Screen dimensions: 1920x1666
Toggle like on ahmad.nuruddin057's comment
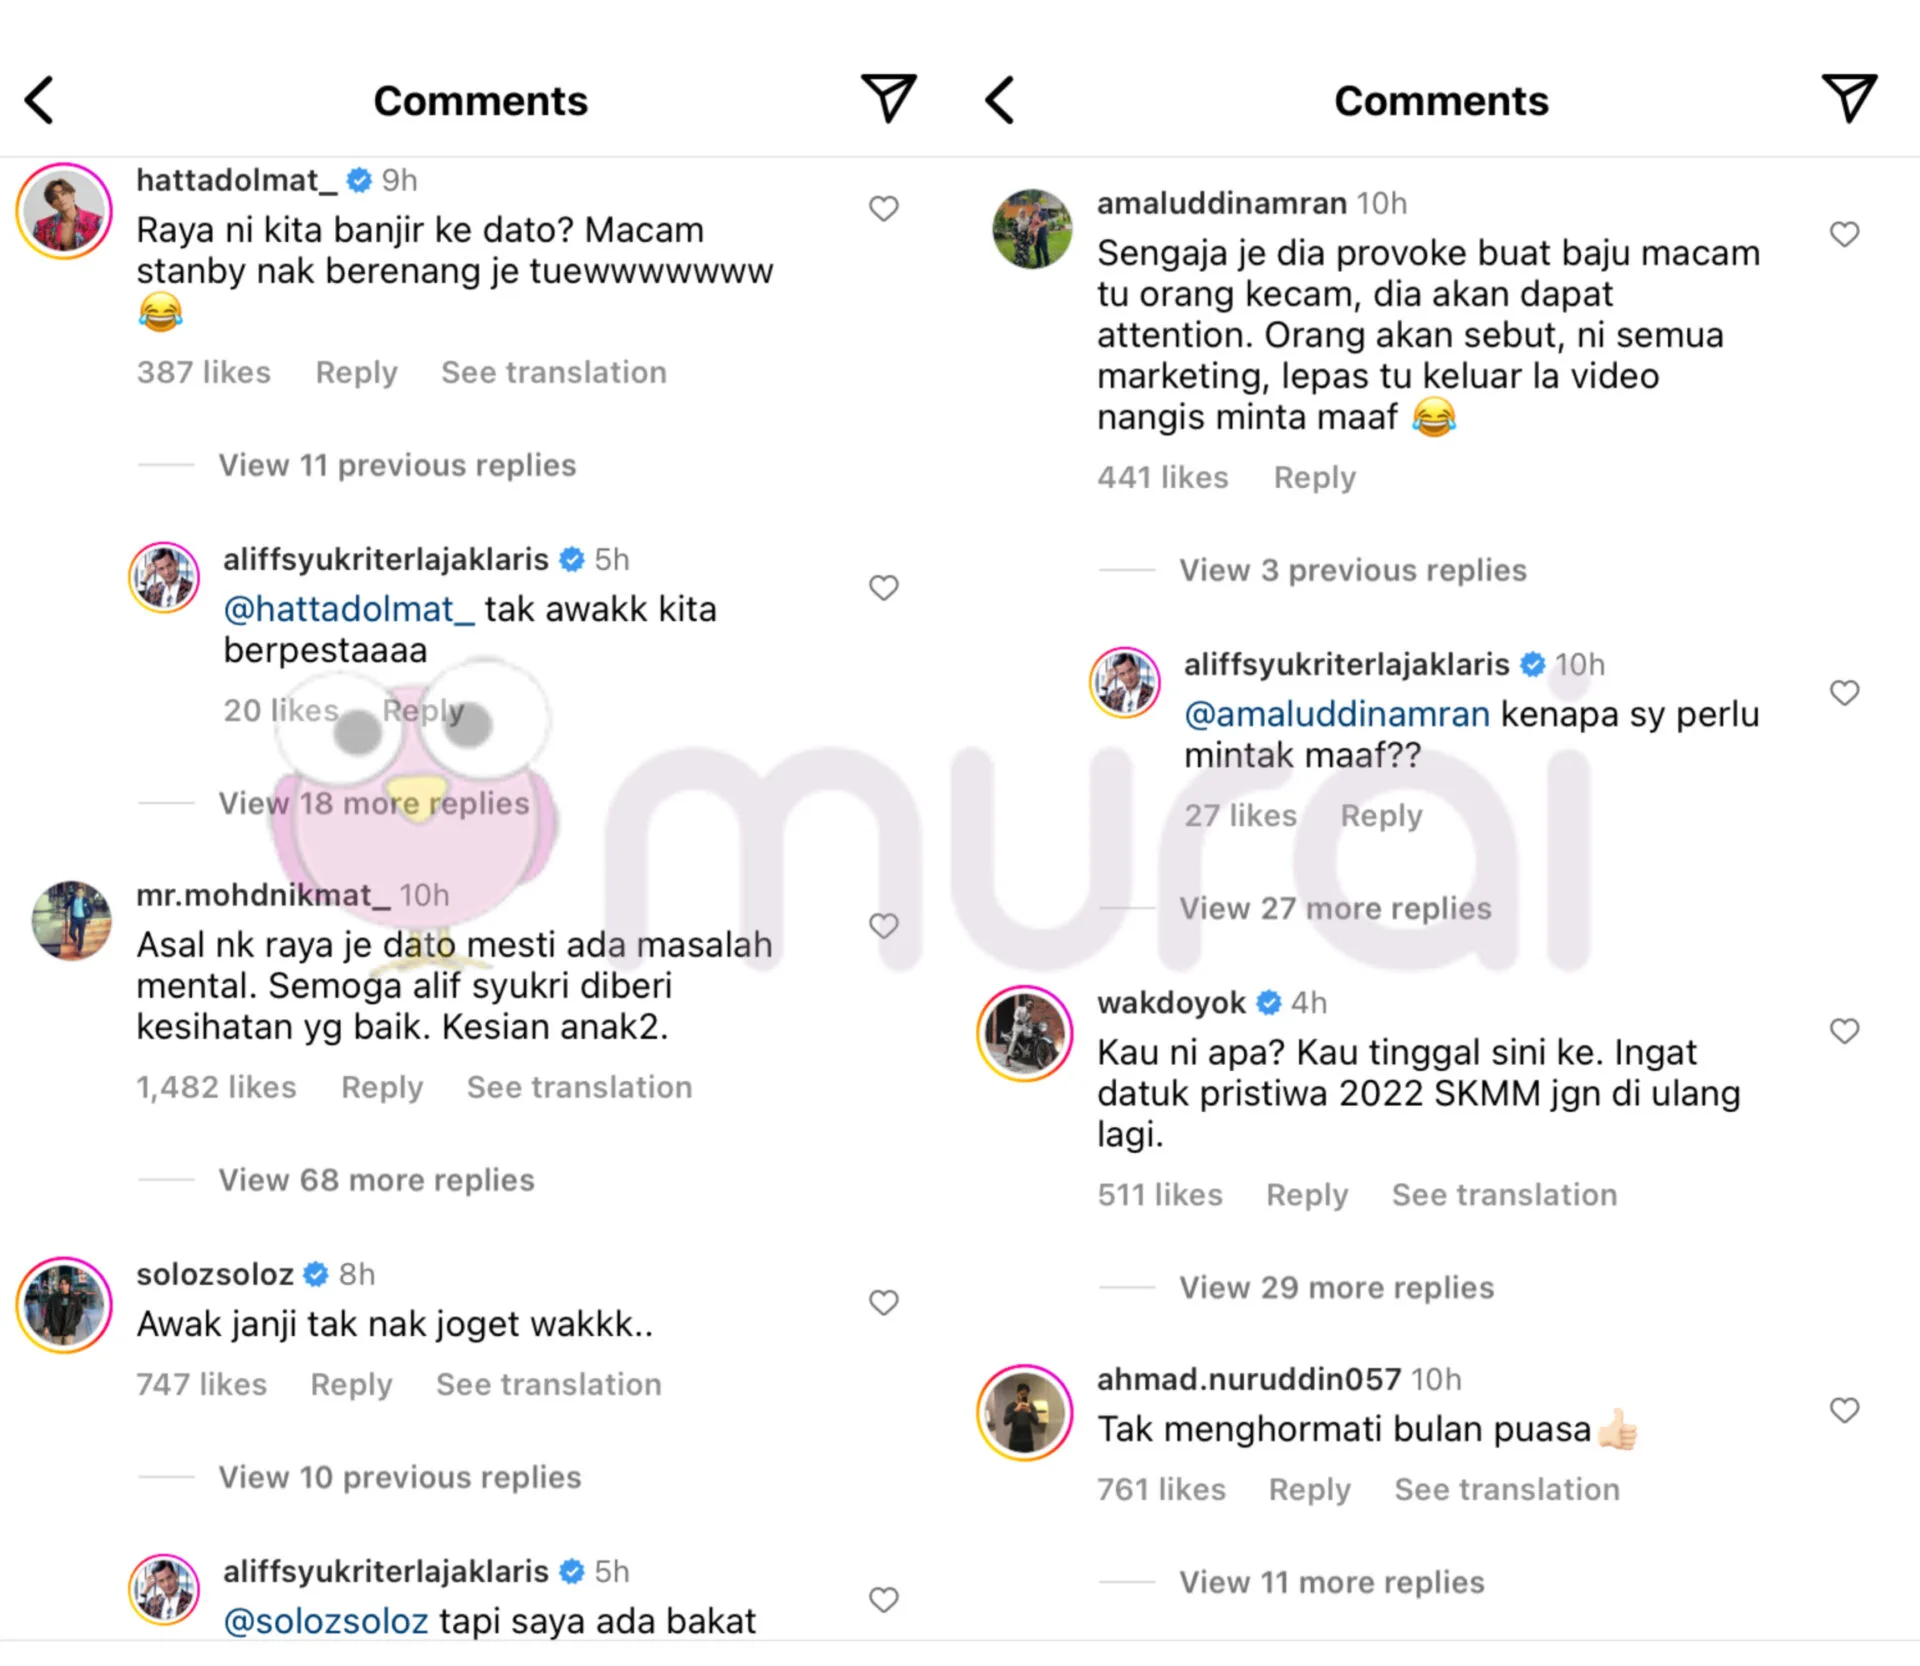click(1844, 1410)
